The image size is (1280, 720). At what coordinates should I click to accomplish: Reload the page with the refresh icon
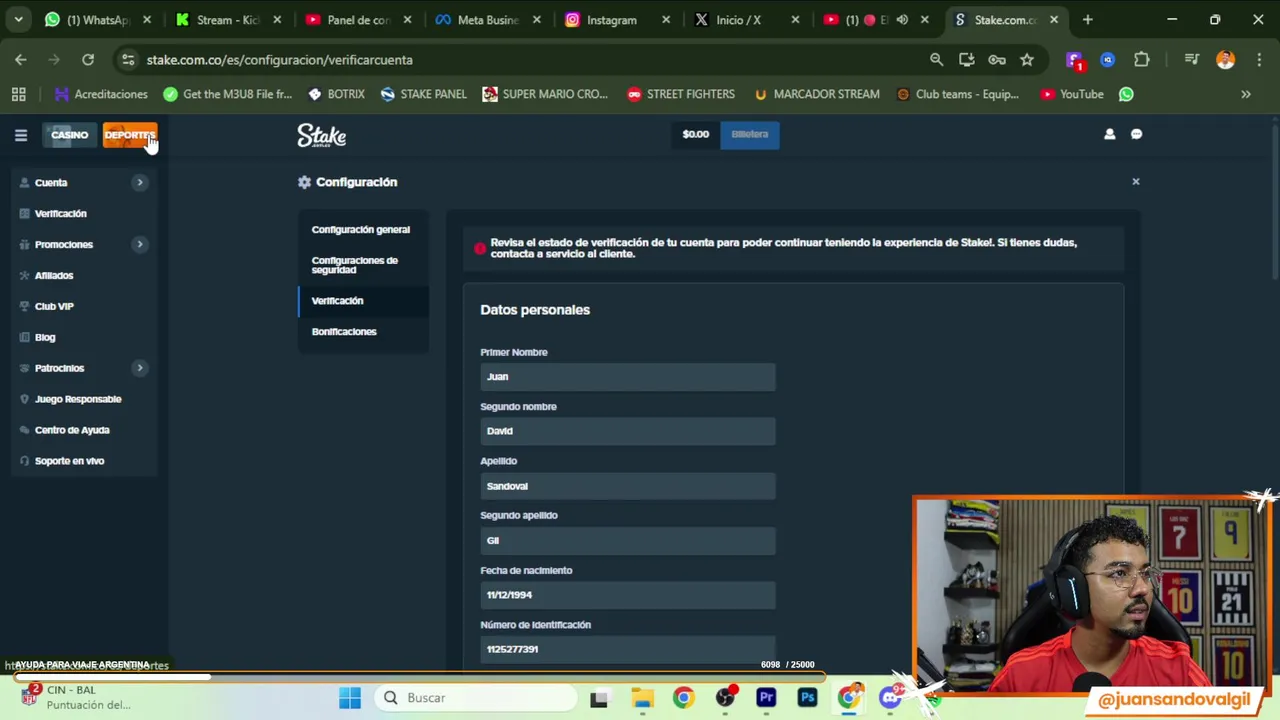[88, 60]
